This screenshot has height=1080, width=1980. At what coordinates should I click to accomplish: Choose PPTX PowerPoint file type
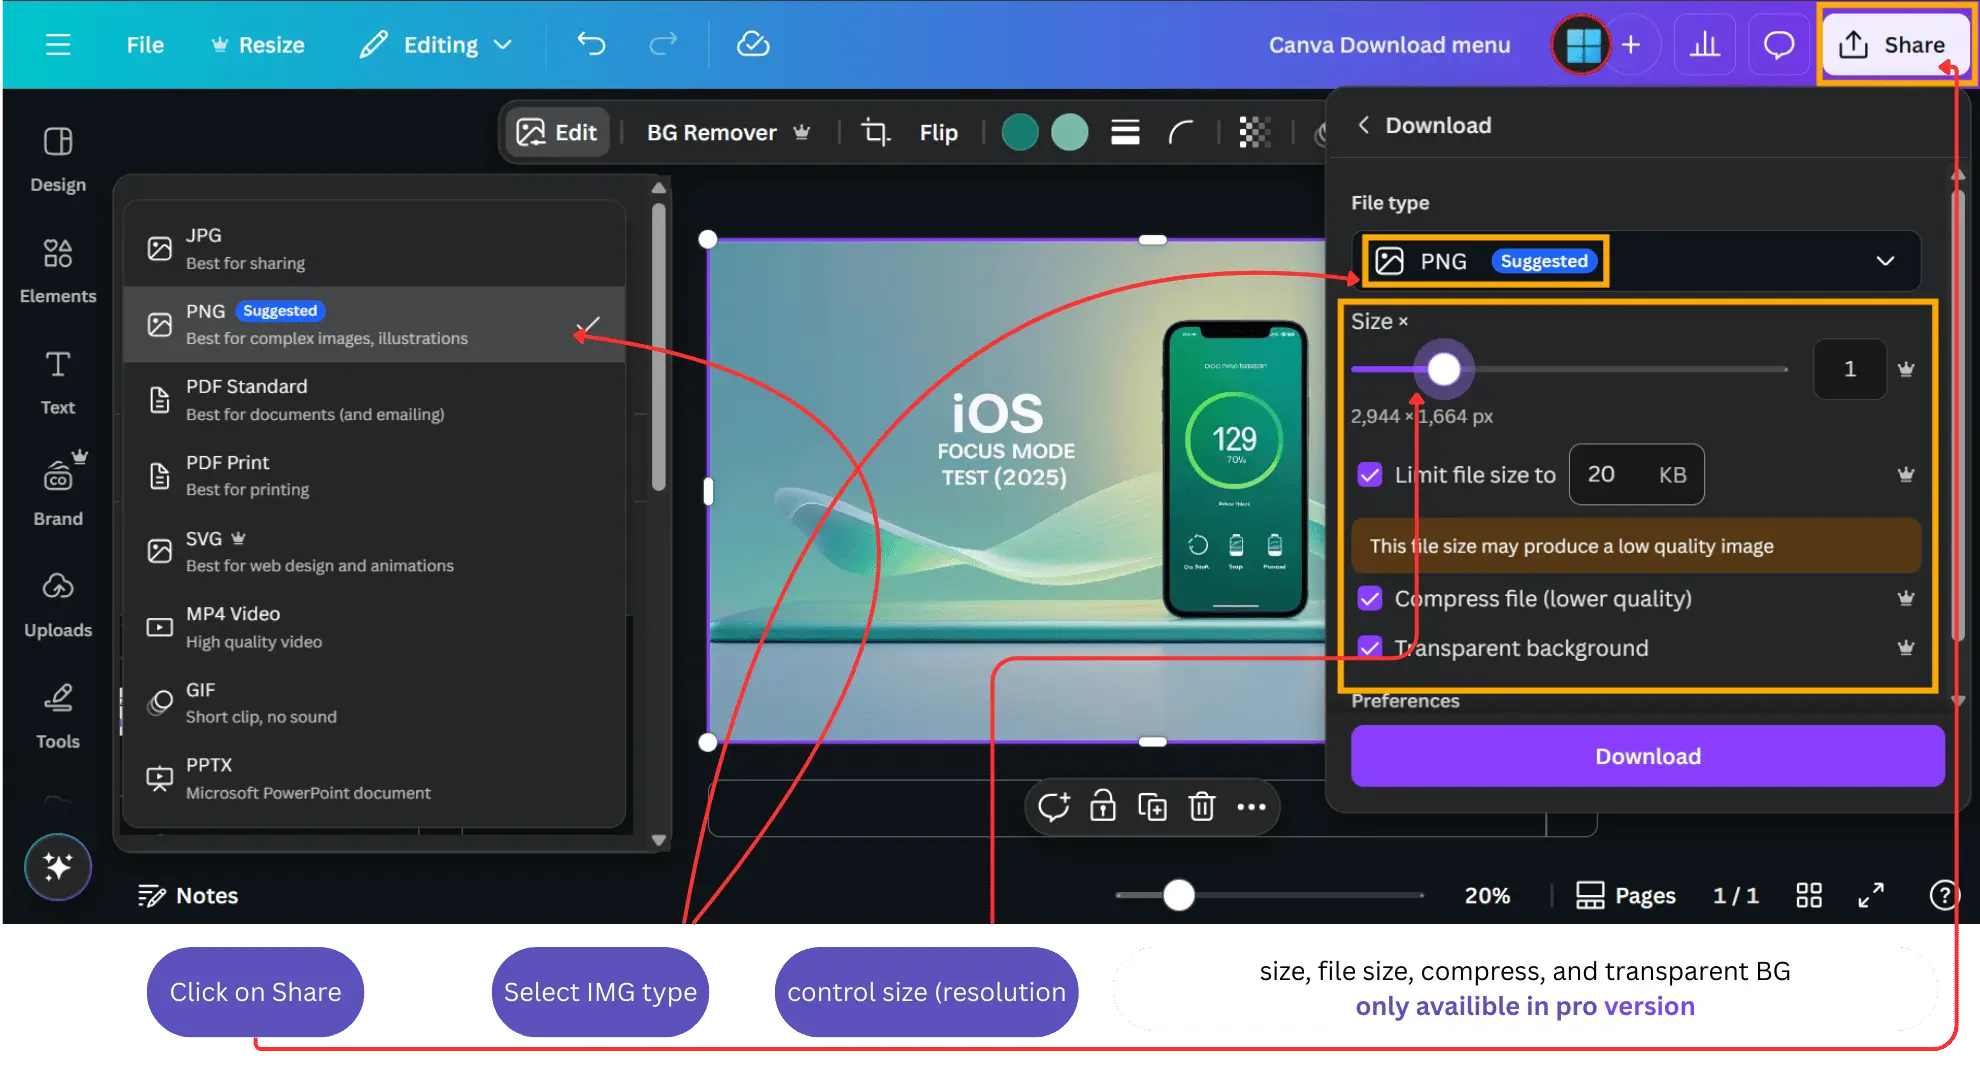point(374,778)
